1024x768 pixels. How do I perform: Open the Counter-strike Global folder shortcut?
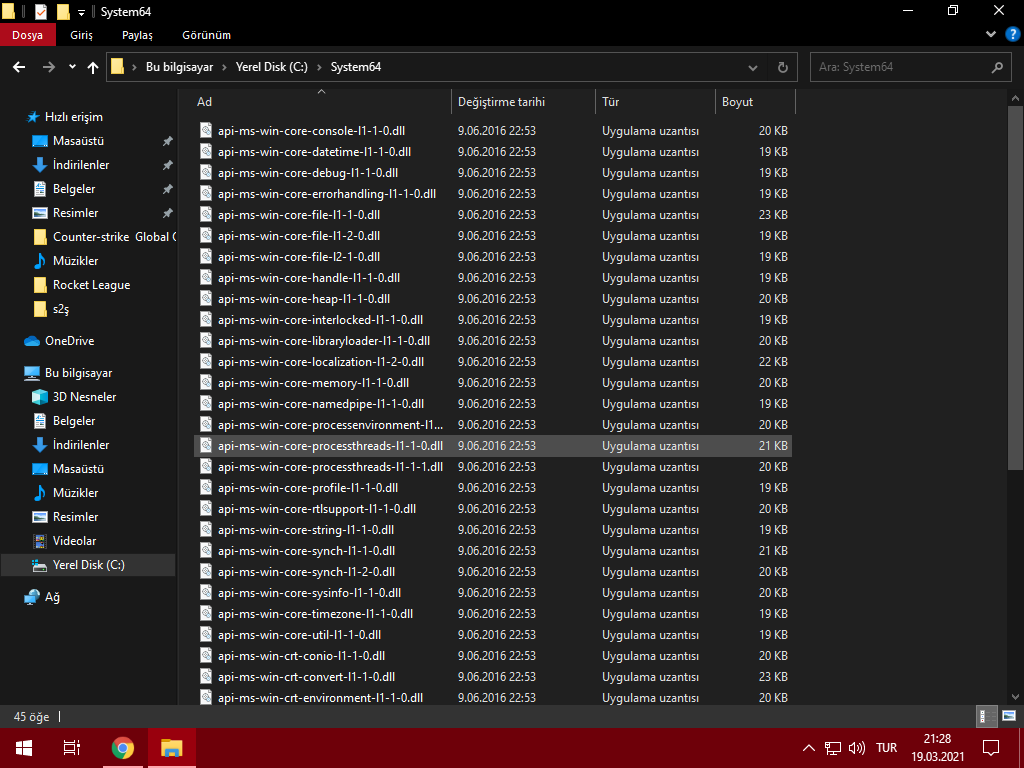[104, 237]
